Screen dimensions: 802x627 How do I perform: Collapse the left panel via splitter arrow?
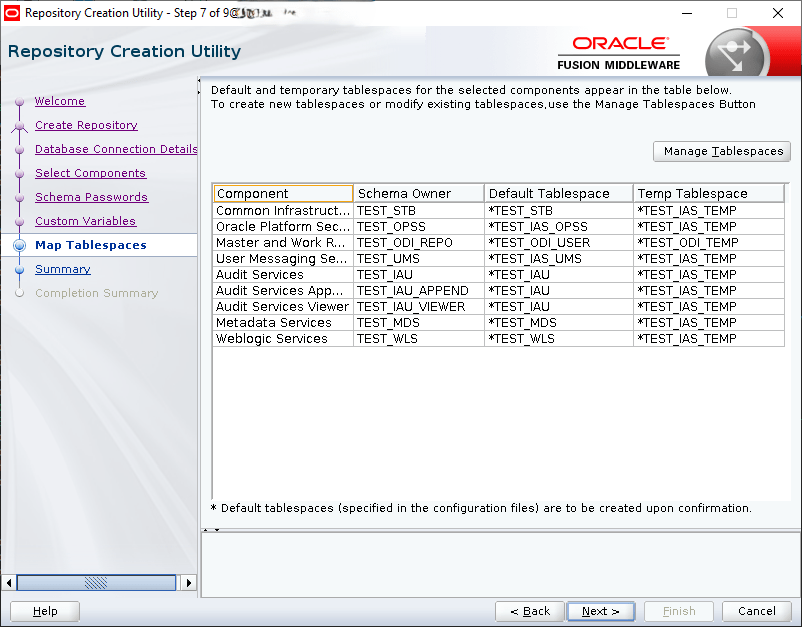[x=200, y=81]
